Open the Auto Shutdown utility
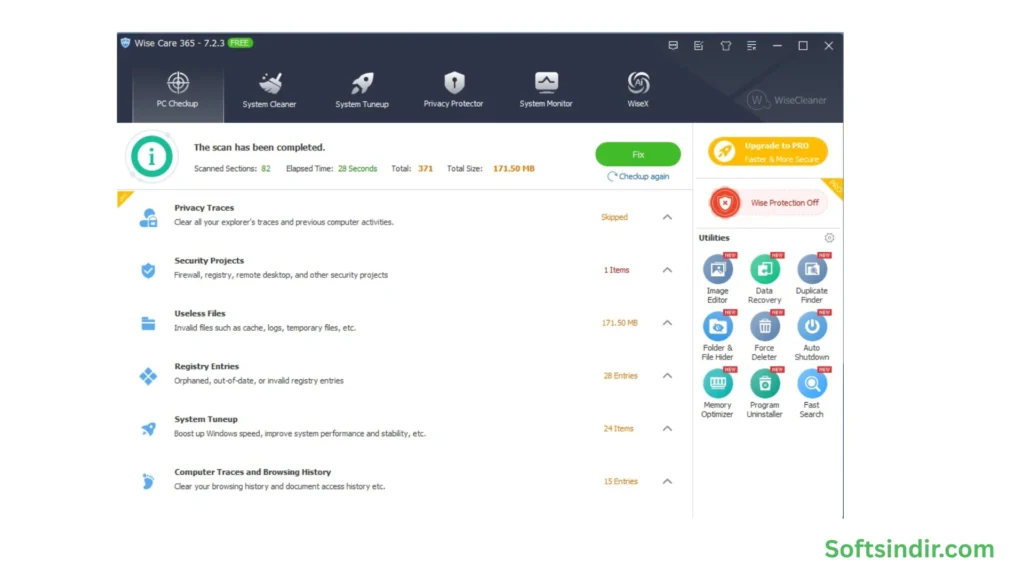This screenshot has width=1024, height=576. click(x=811, y=327)
